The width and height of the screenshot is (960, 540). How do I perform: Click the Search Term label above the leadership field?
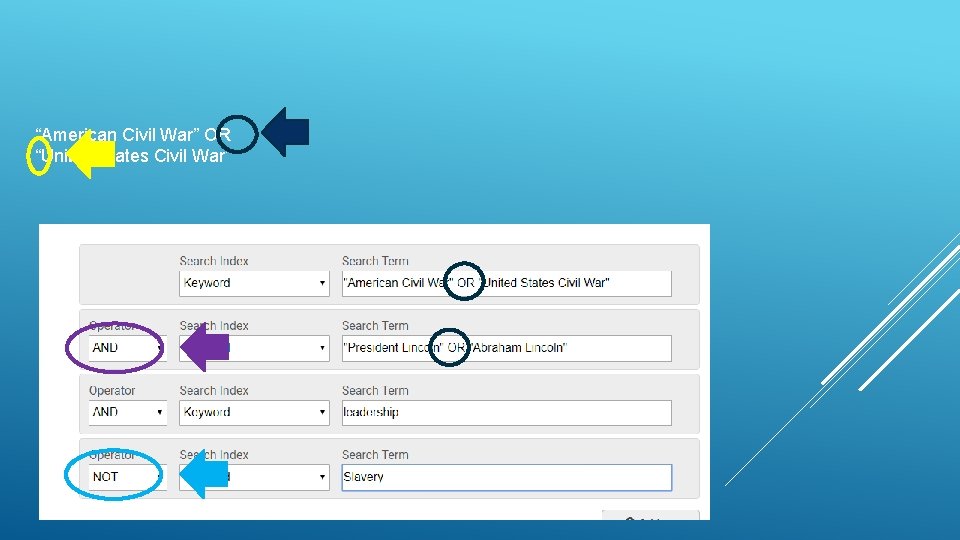click(x=375, y=391)
